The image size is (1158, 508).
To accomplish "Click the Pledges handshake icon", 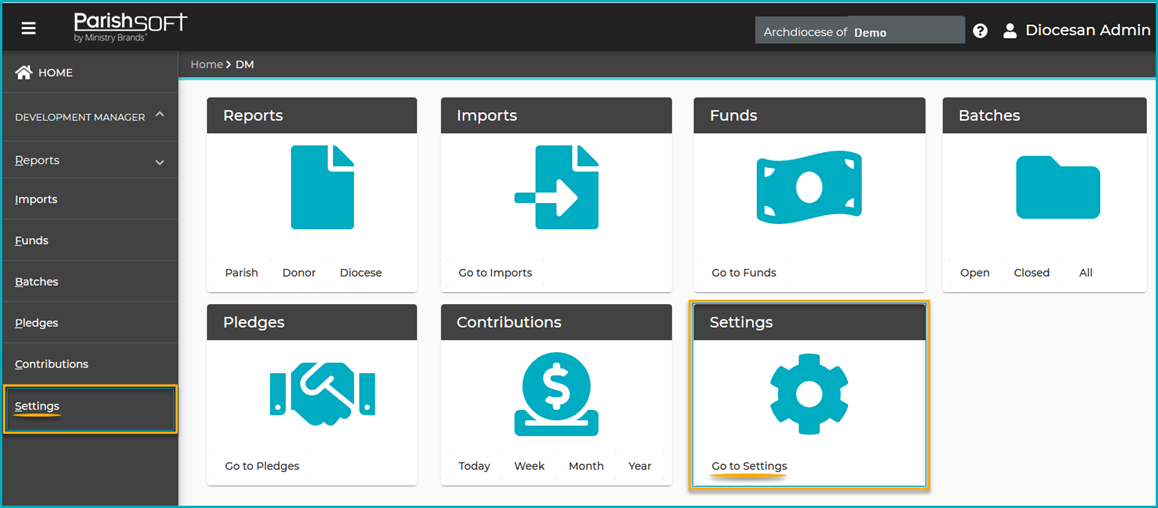I will 322,392.
